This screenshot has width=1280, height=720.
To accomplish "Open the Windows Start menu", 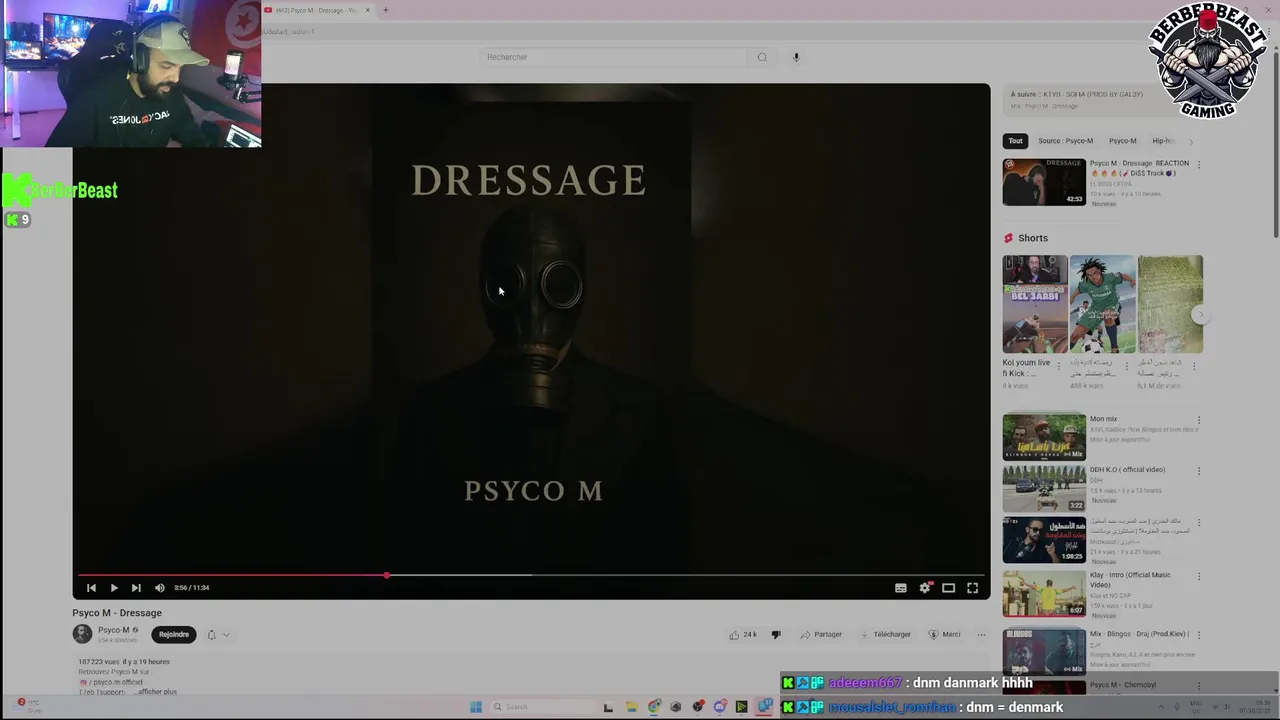I will (476, 707).
